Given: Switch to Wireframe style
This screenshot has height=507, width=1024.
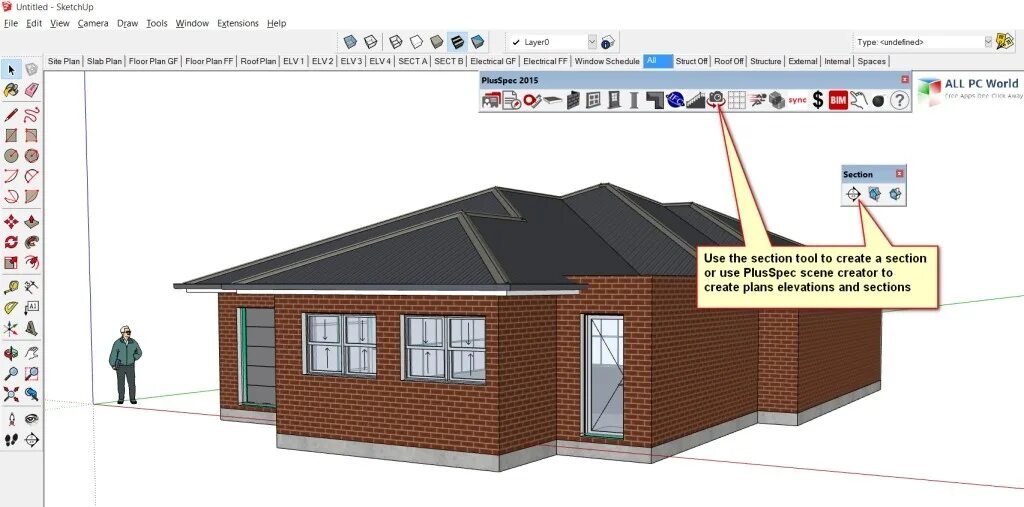Looking at the screenshot, I should [396, 42].
